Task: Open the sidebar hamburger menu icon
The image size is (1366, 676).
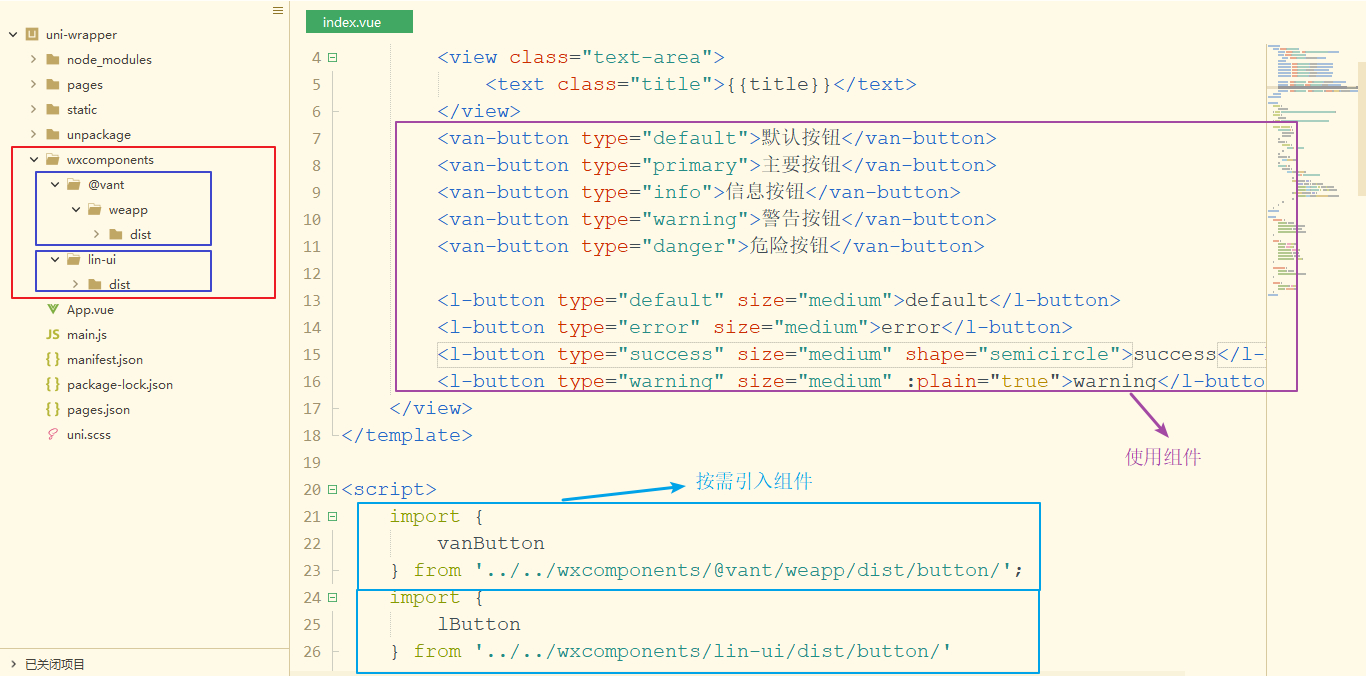Action: pos(278,10)
